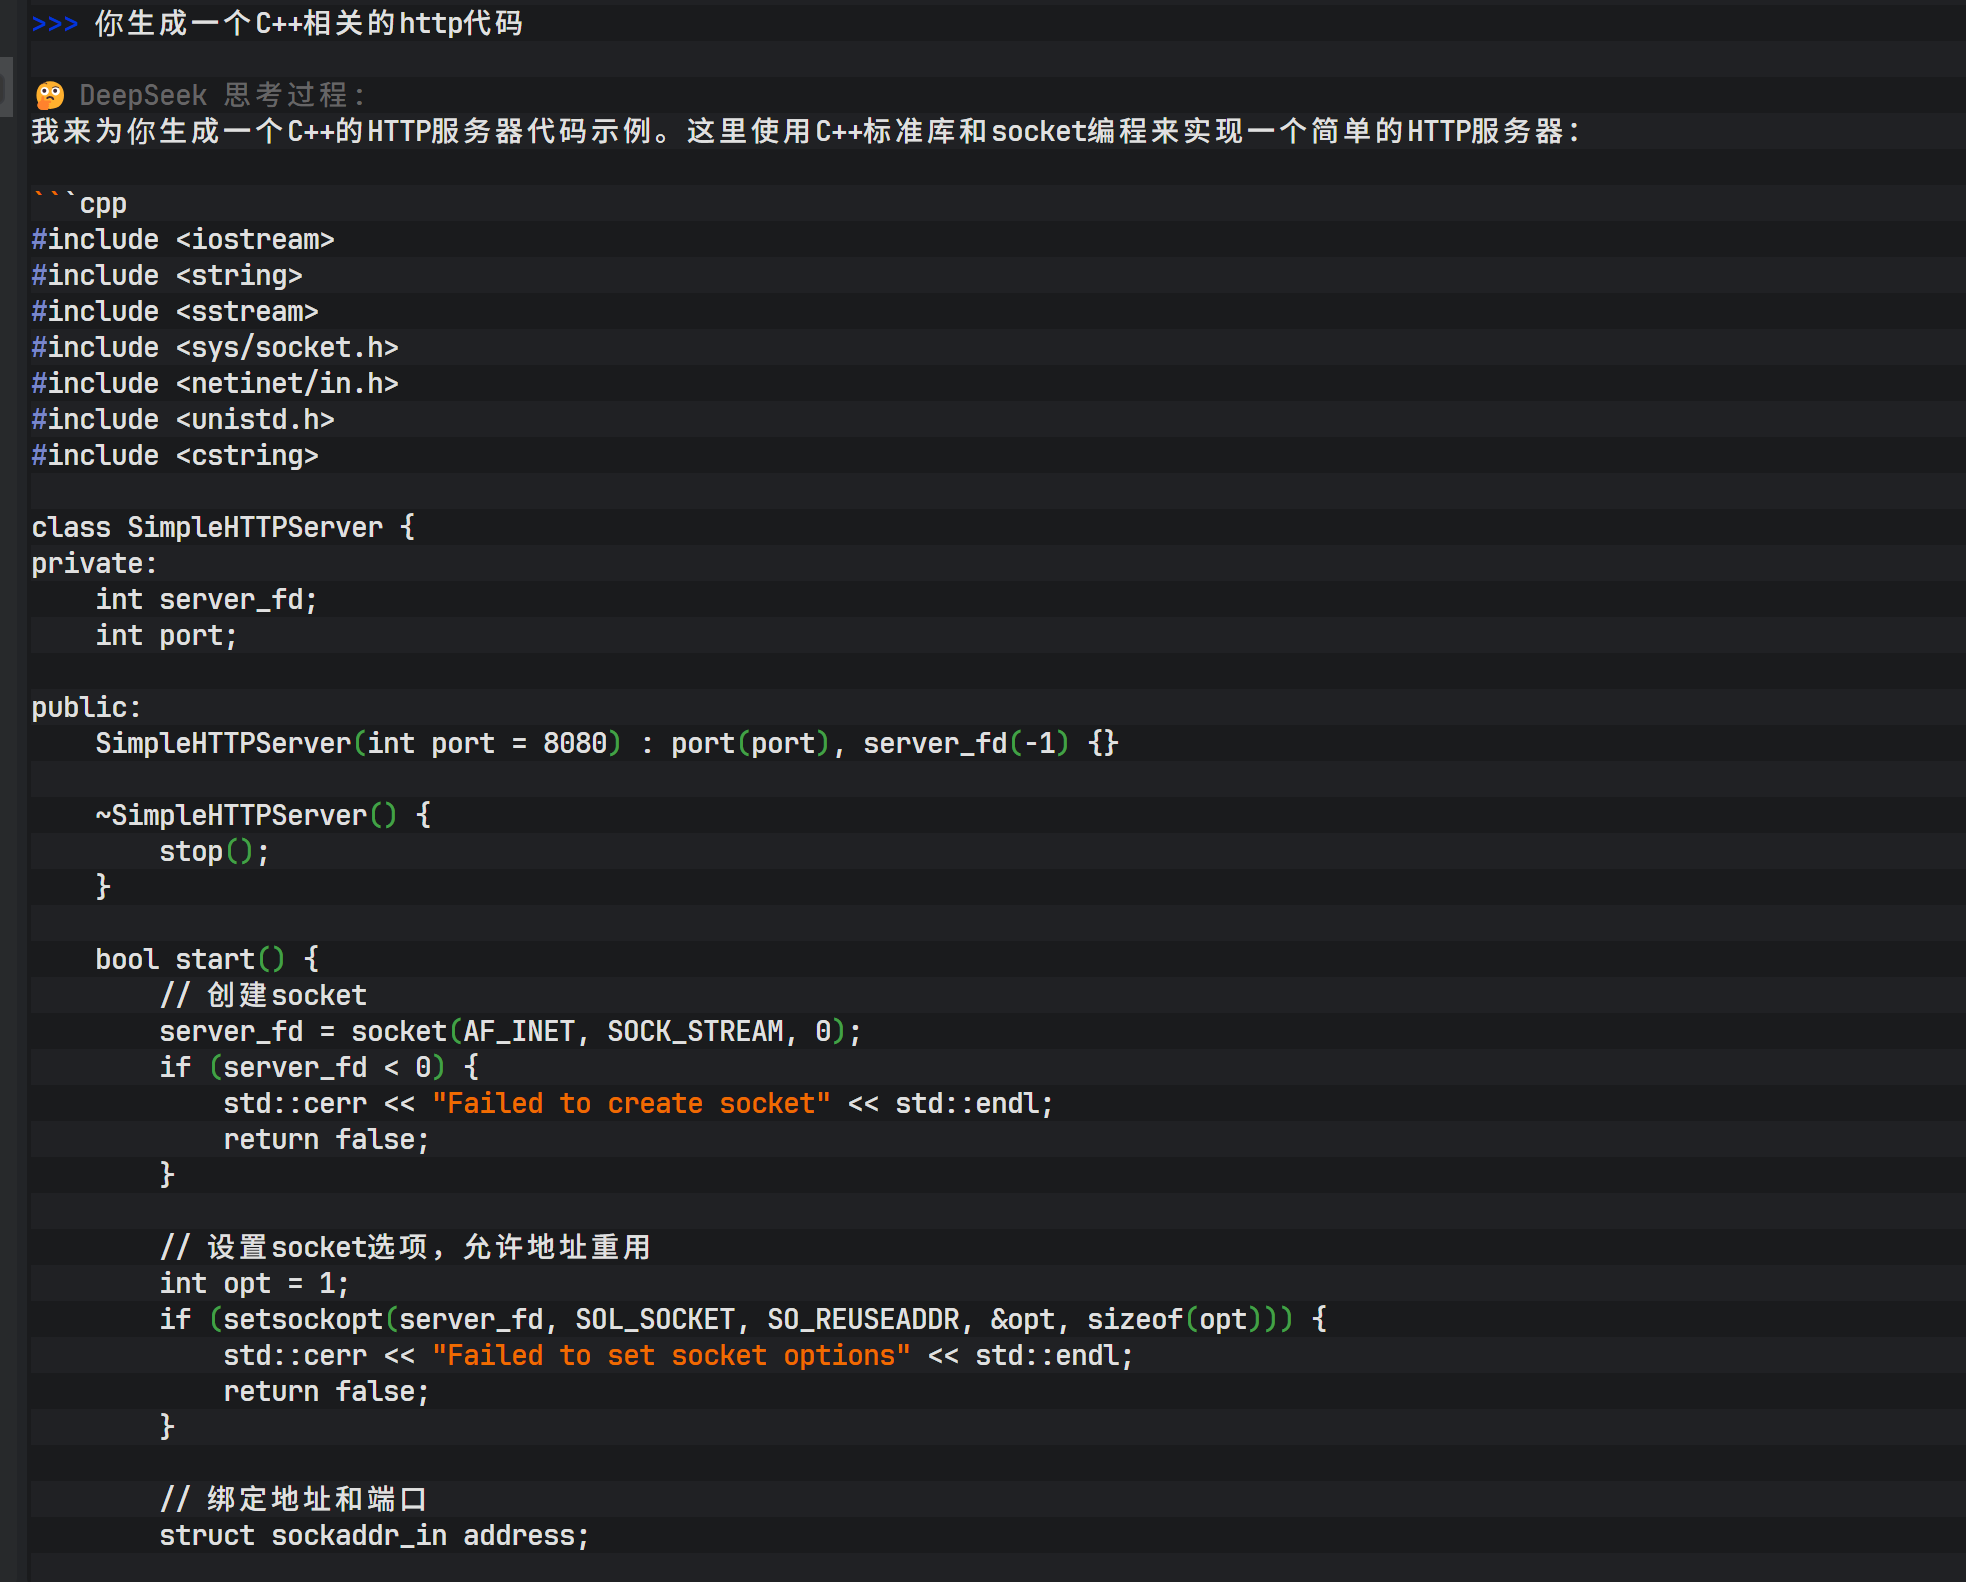Screen dimensions: 1966x1582
Task: Click the #include <iostream> line
Action: tap(182, 240)
